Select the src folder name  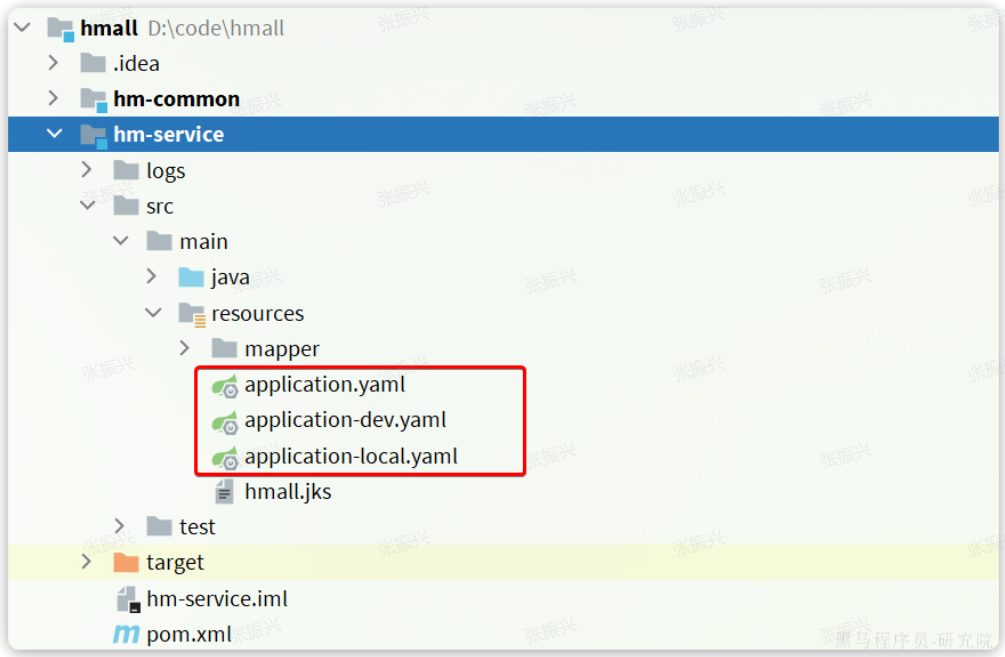coord(160,206)
